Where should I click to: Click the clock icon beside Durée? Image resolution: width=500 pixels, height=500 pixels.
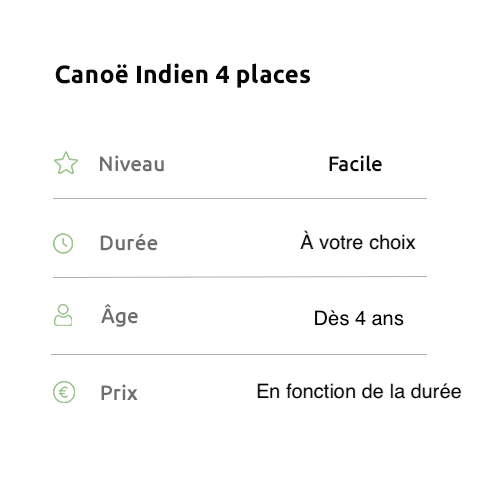(63, 243)
